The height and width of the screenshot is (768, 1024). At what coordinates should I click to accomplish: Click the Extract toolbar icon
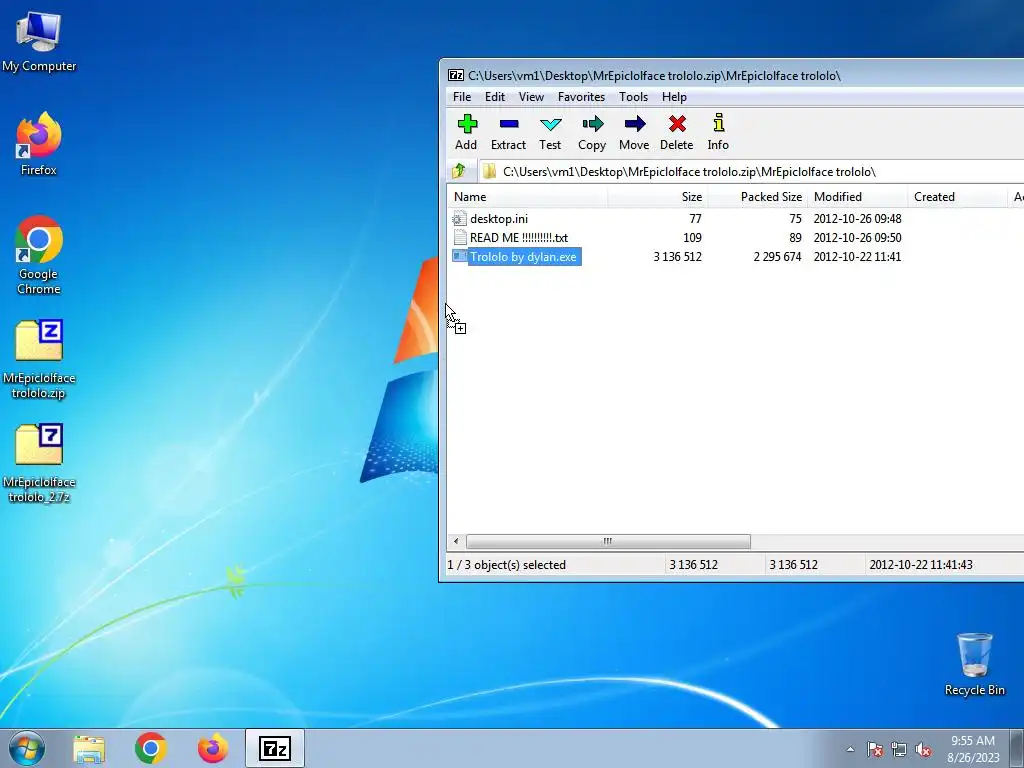[509, 124]
